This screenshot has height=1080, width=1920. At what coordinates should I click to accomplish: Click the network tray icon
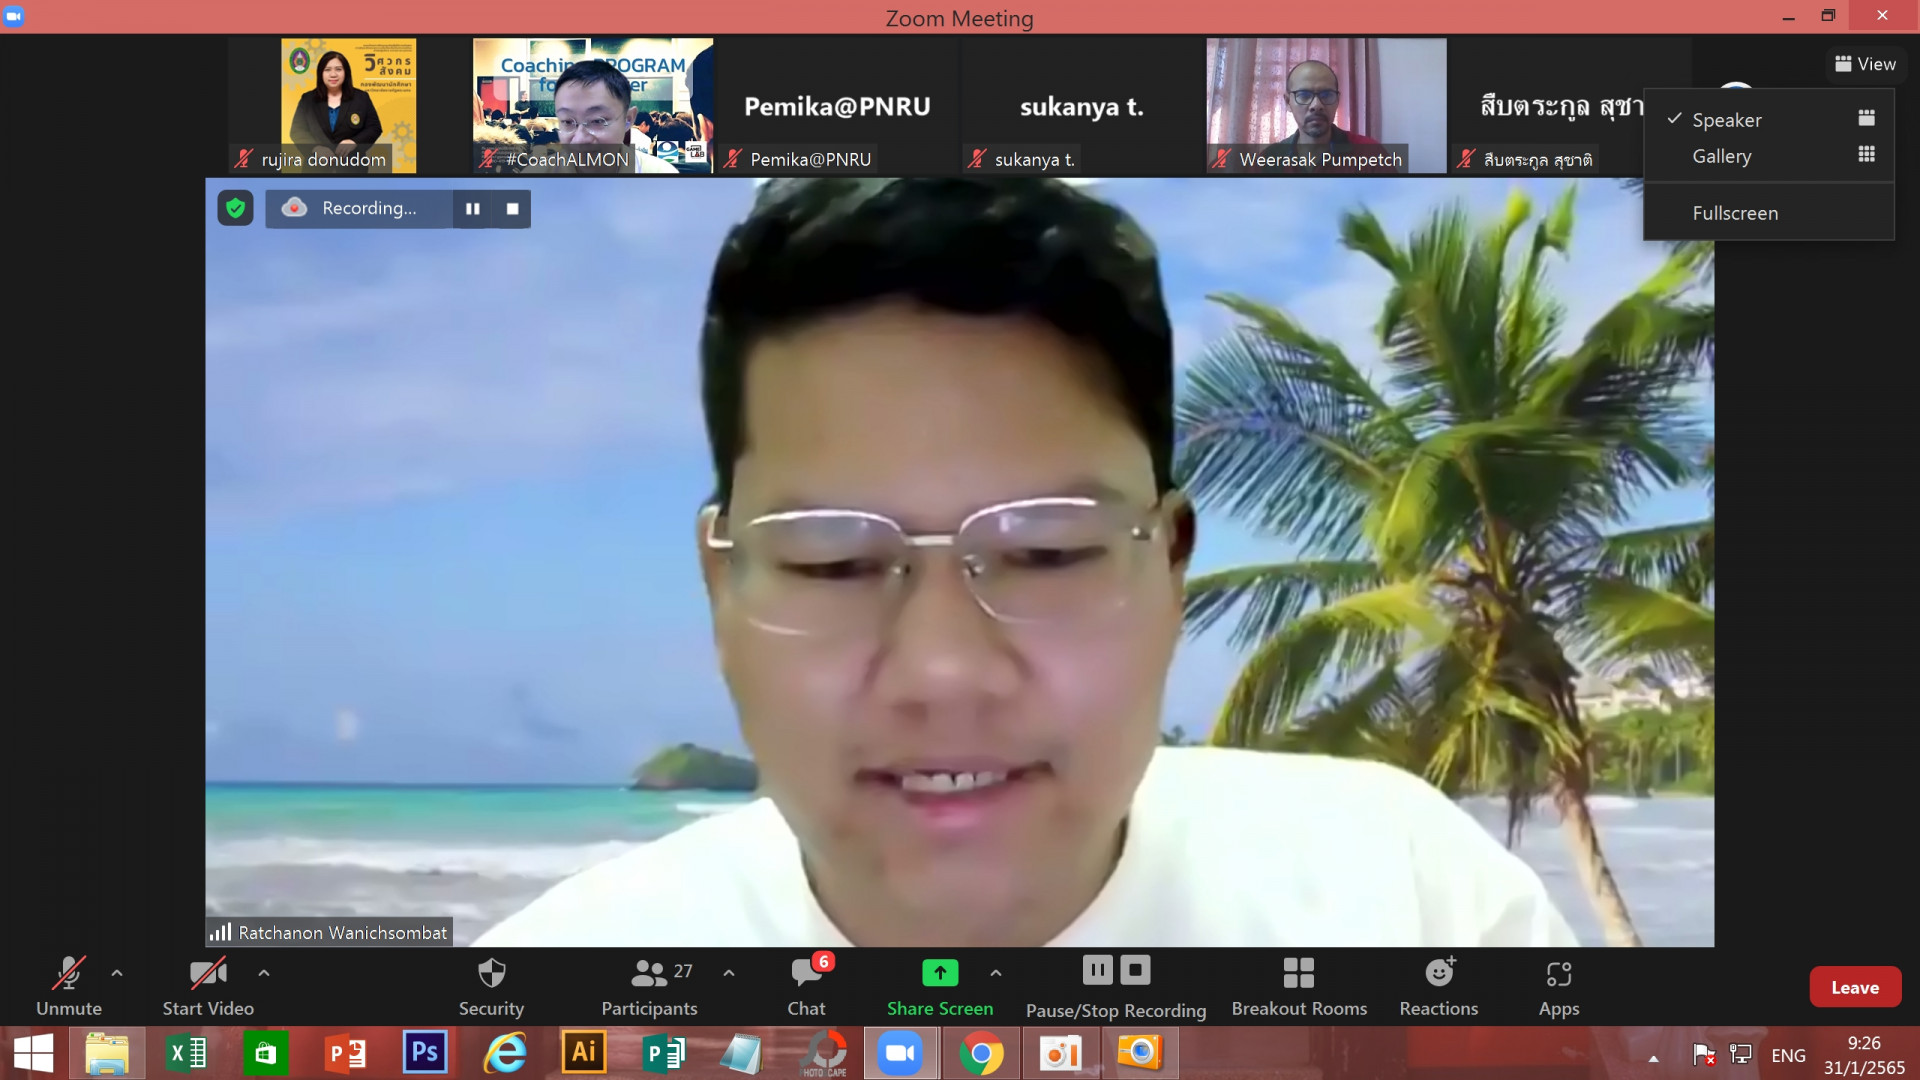coord(1741,1055)
